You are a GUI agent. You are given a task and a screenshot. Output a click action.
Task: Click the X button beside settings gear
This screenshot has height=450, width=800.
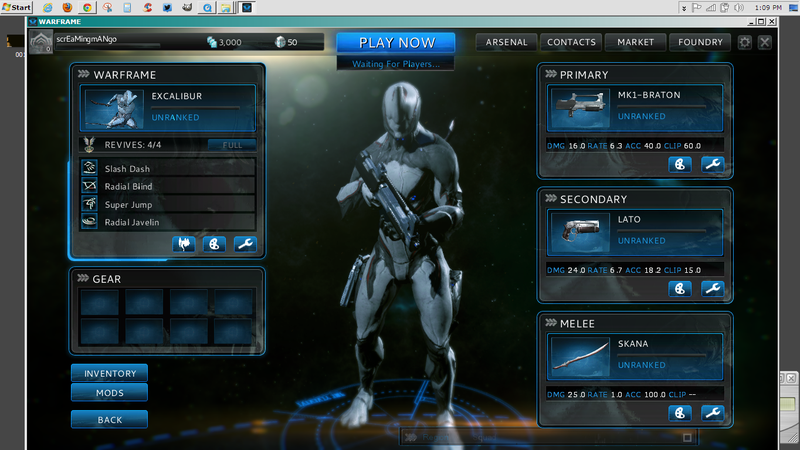point(764,42)
